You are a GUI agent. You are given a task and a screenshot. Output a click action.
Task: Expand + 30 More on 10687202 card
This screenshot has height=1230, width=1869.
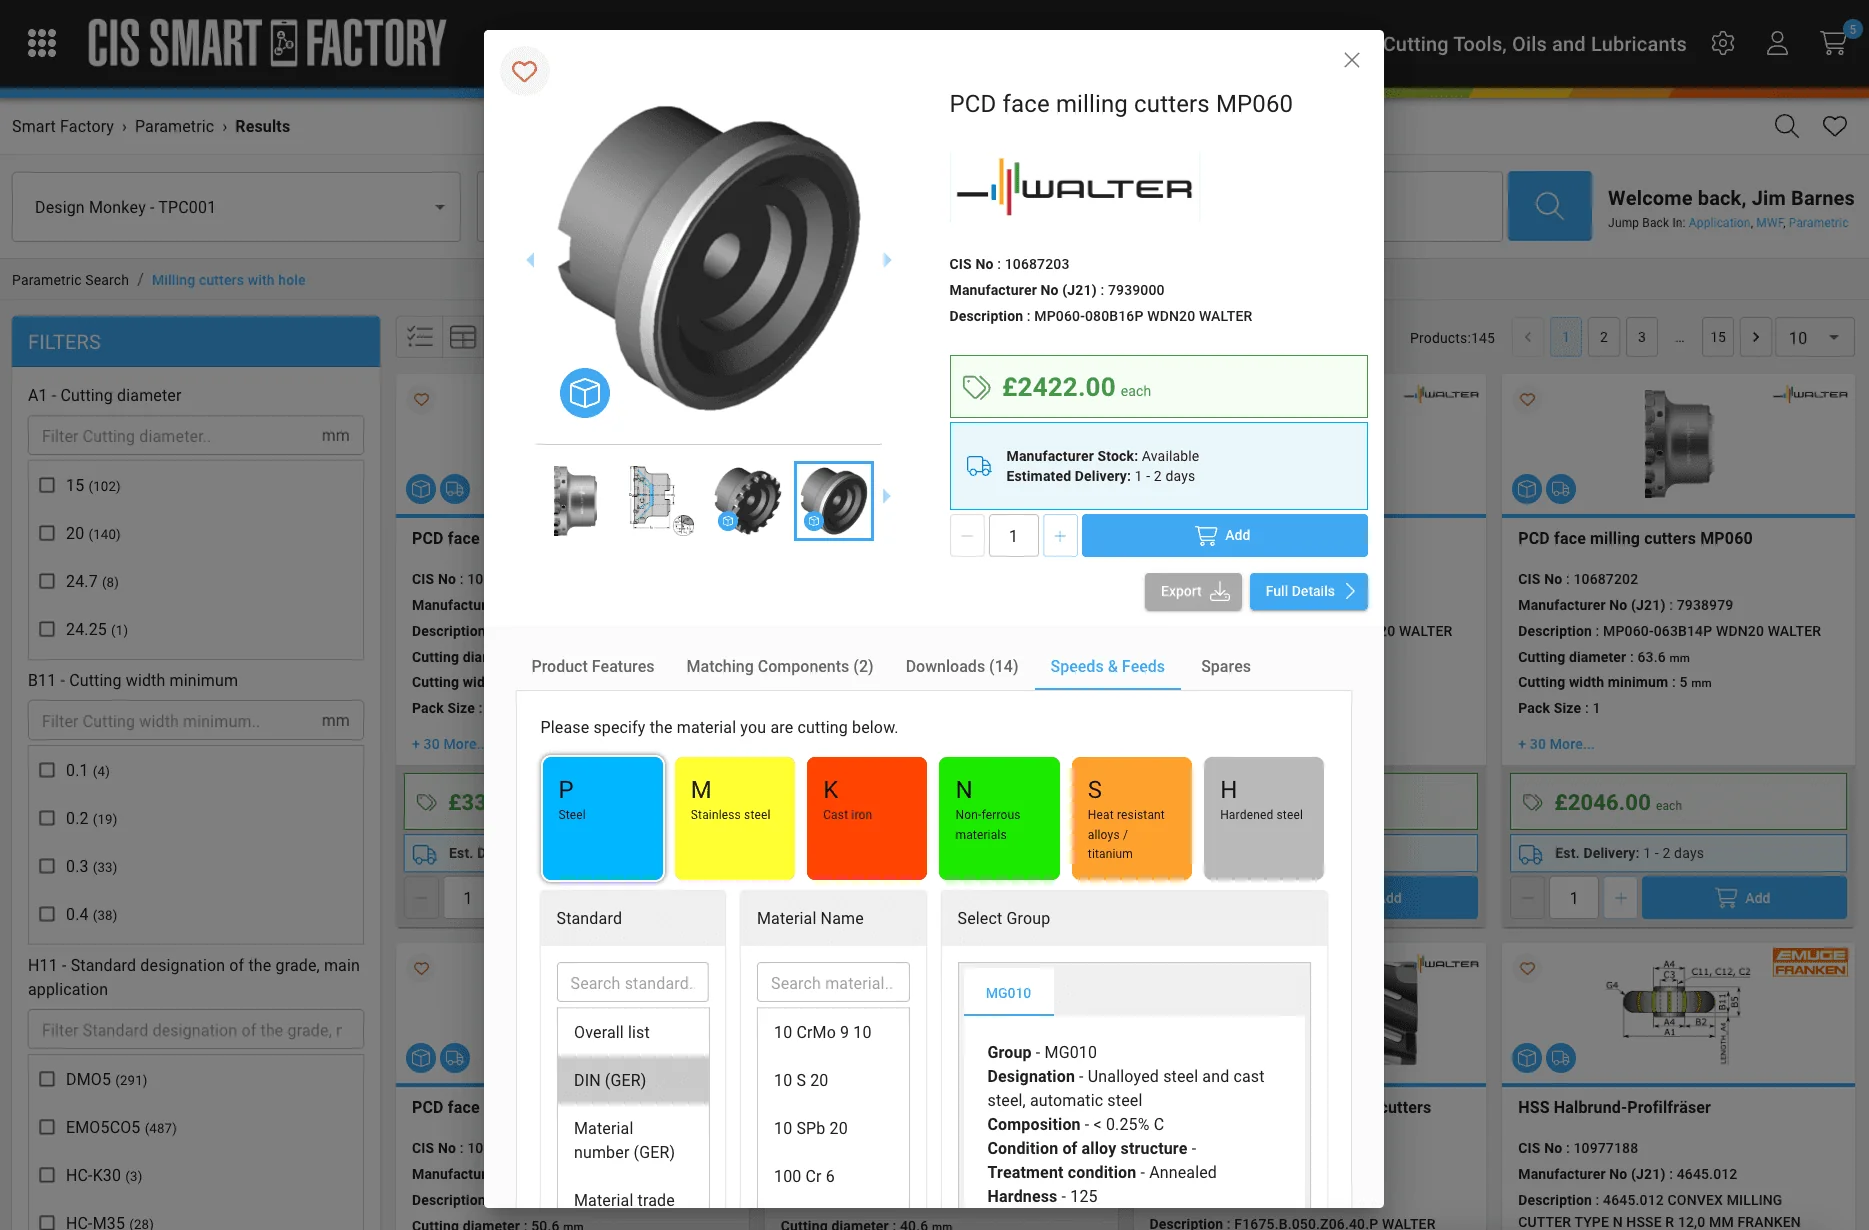pyautogui.click(x=1556, y=744)
